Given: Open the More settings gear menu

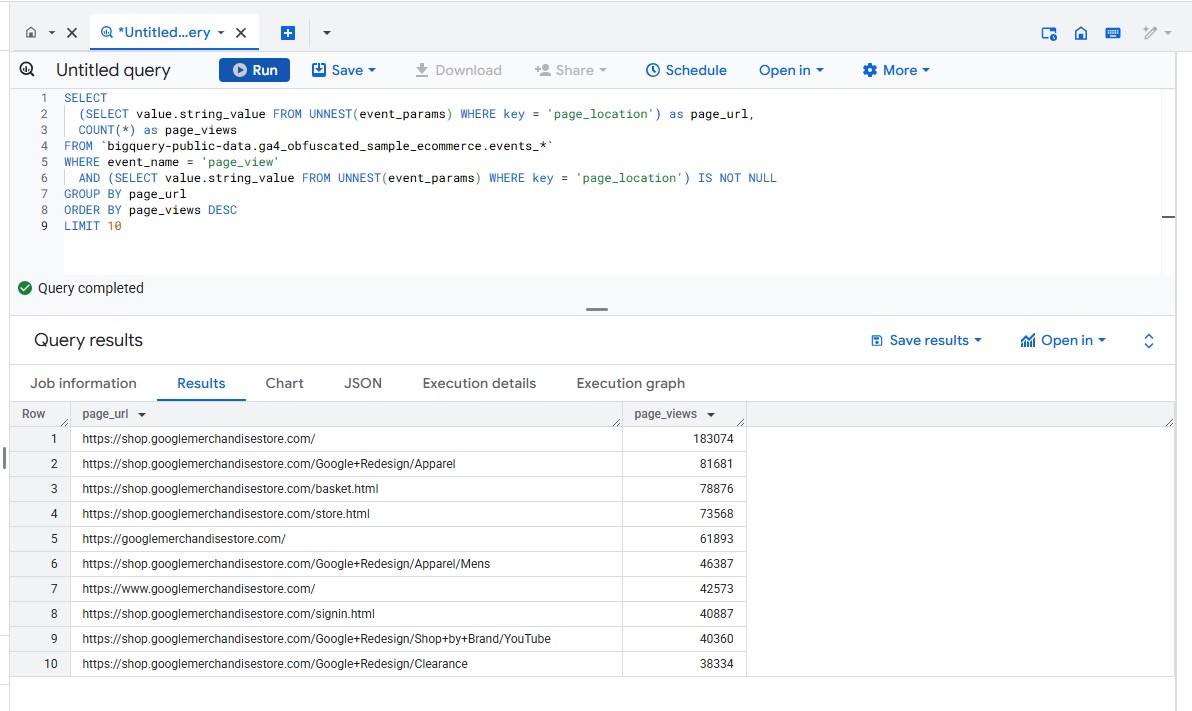Looking at the screenshot, I should [x=896, y=70].
